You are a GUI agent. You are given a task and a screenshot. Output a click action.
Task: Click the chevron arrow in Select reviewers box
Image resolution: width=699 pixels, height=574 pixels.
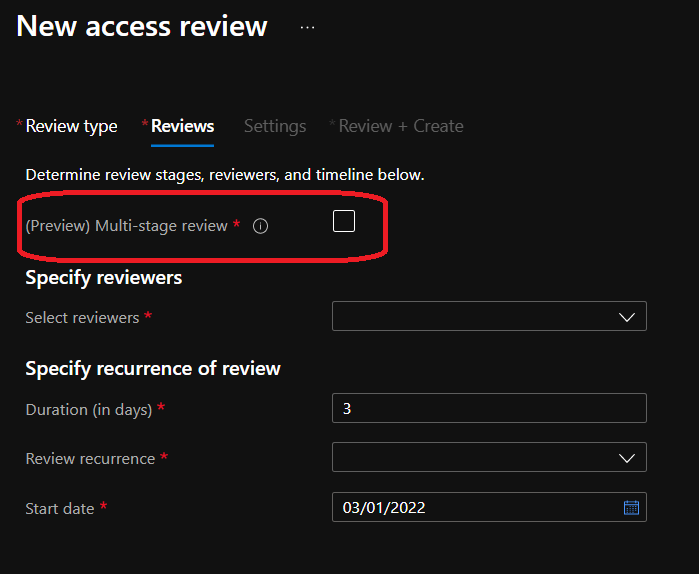627,317
